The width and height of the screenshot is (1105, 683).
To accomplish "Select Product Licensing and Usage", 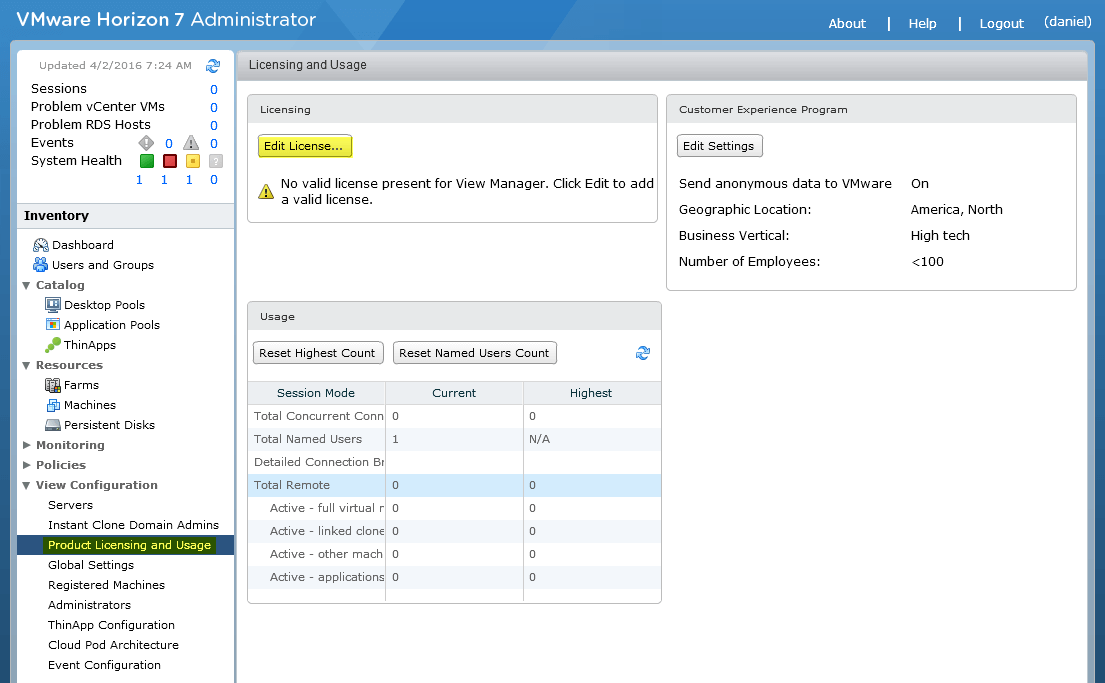I will point(125,545).
